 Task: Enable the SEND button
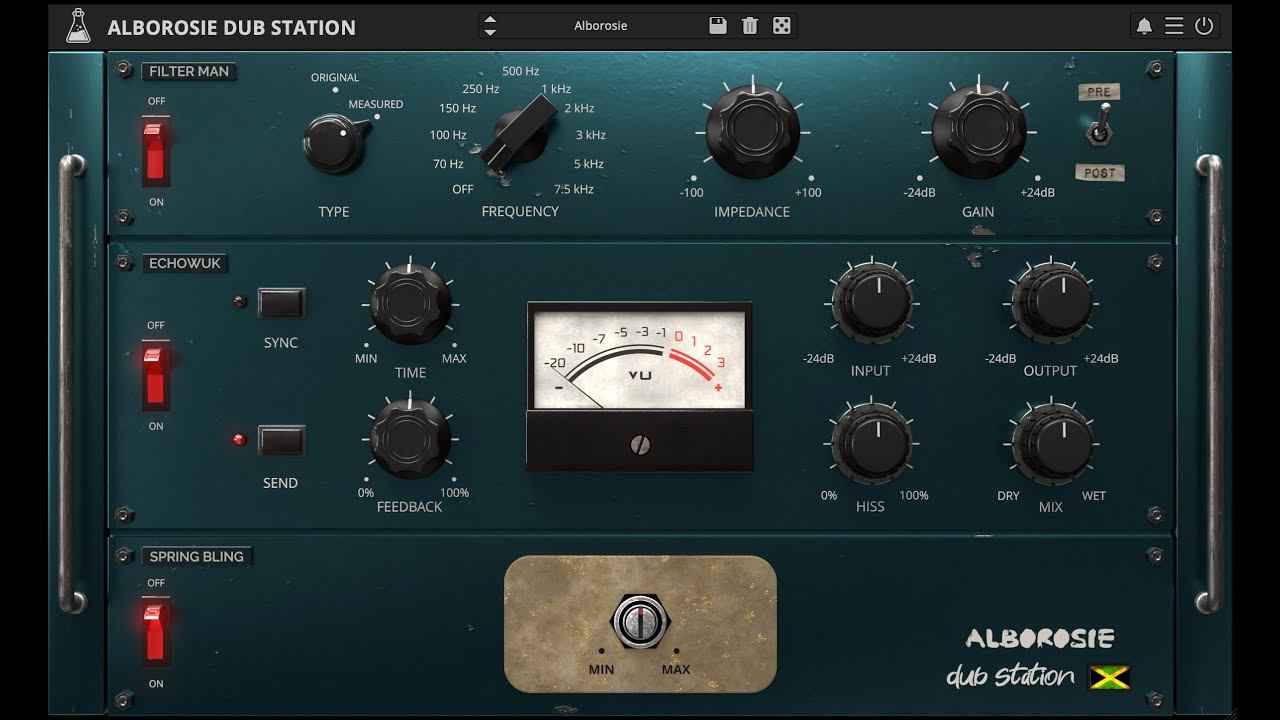point(281,440)
